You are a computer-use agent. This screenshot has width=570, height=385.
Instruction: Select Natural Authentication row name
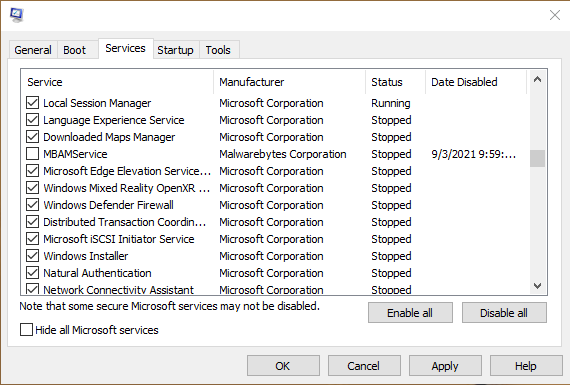point(97,273)
